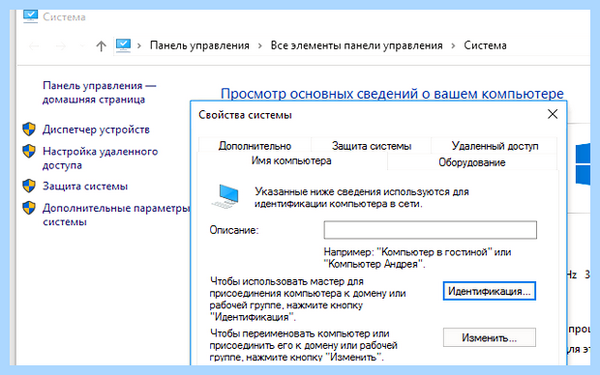Select the Система breadcrumb
The image size is (600, 375).
485,46
